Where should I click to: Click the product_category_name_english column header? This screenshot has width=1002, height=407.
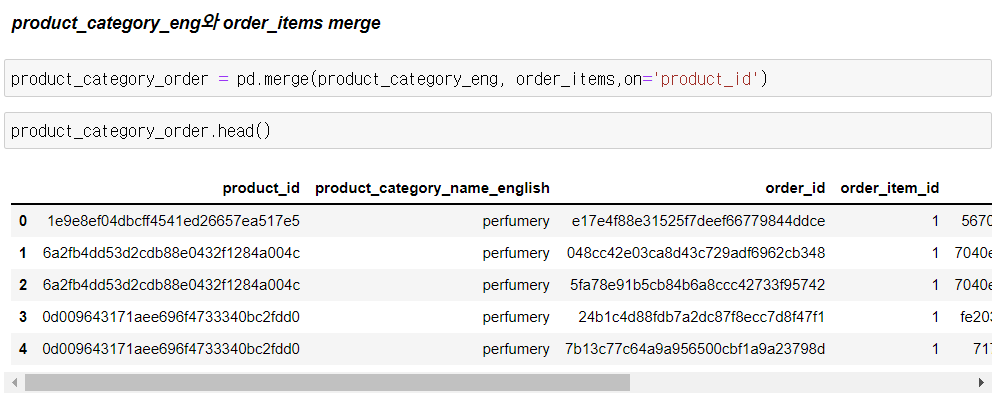[x=432, y=188]
